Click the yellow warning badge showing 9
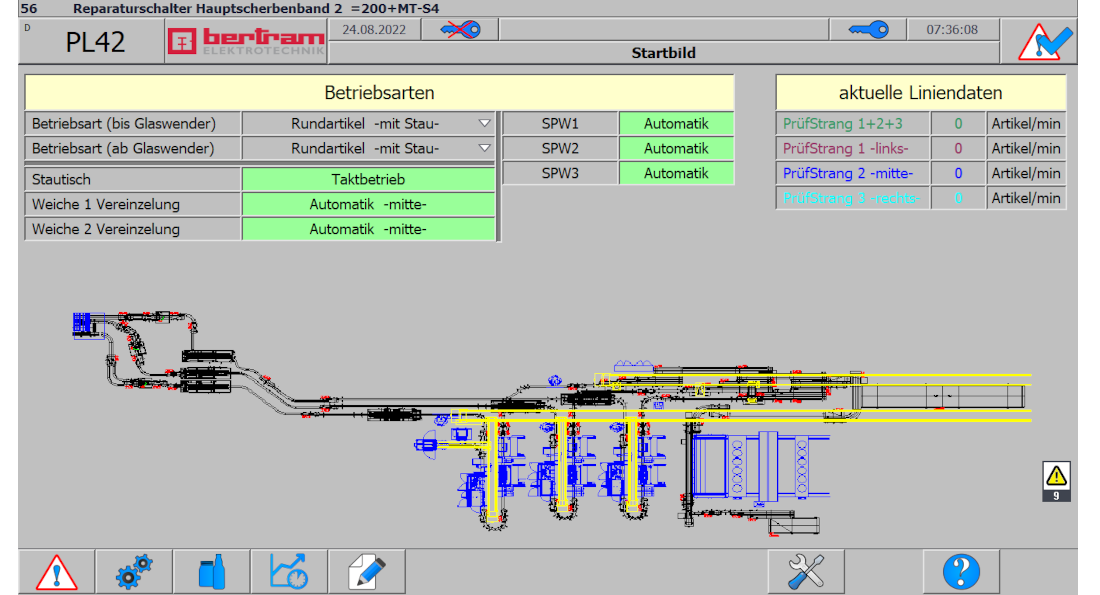 1056,480
